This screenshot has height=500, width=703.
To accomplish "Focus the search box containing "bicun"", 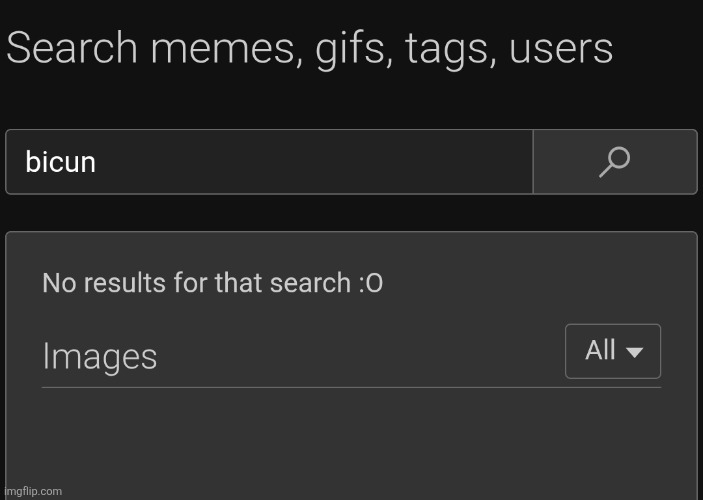I will (x=268, y=162).
